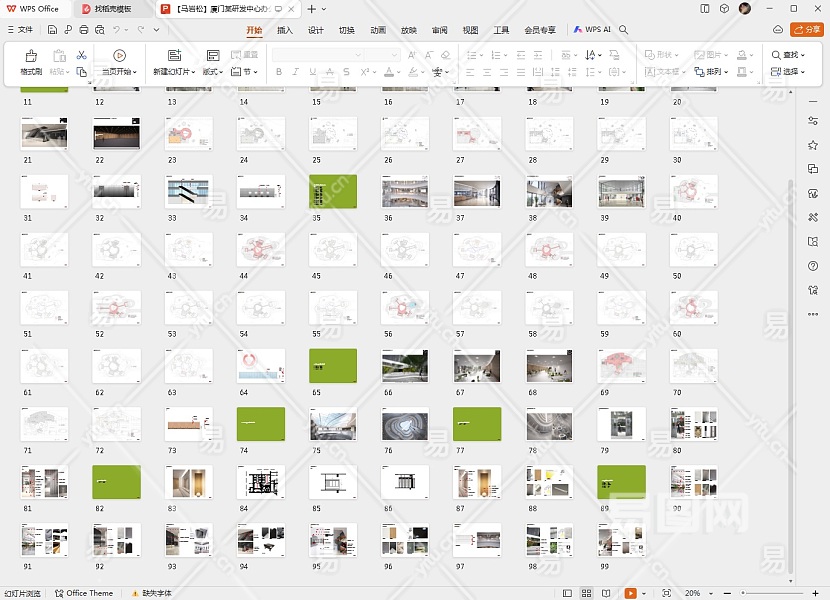
Task: Toggle slide sorter grid view
Action: (x=588, y=593)
